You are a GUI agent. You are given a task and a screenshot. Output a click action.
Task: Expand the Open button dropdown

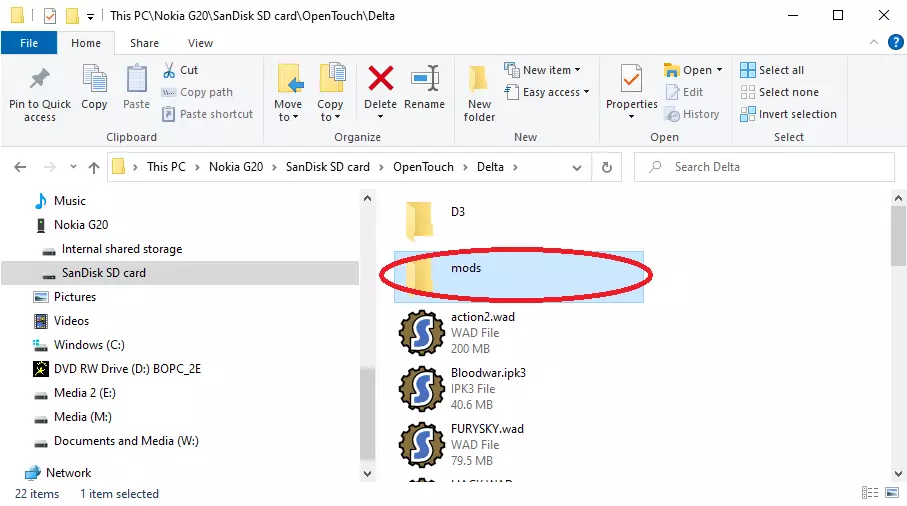click(x=719, y=70)
